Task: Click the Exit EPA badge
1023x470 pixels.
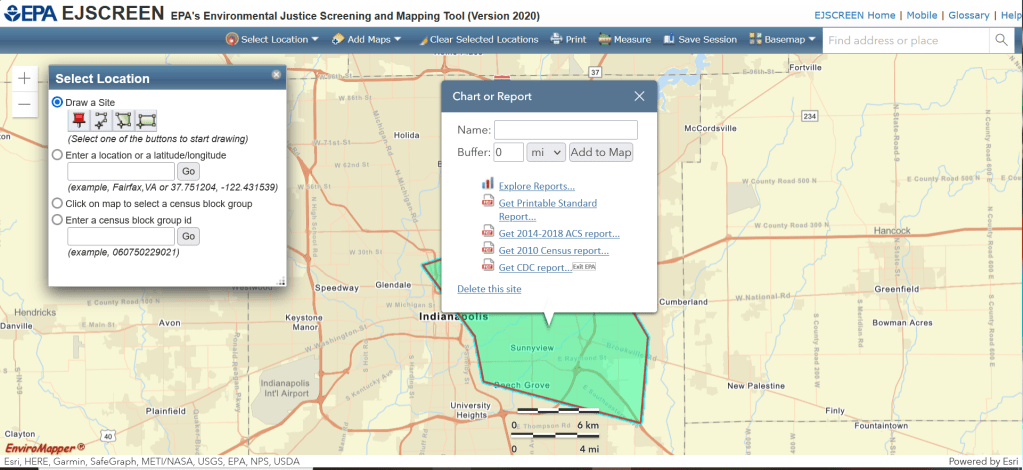Action: point(585,266)
